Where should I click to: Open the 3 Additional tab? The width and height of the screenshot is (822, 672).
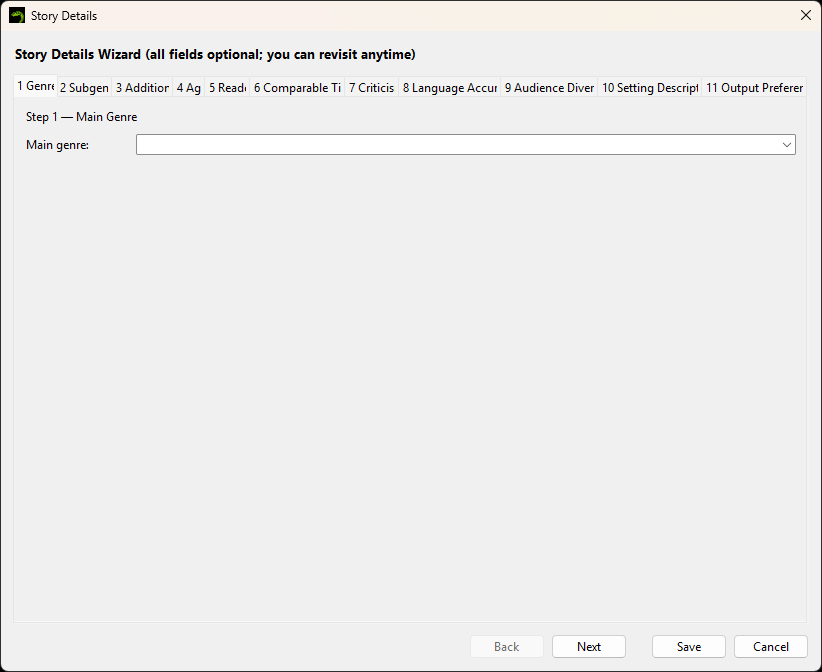(x=141, y=87)
